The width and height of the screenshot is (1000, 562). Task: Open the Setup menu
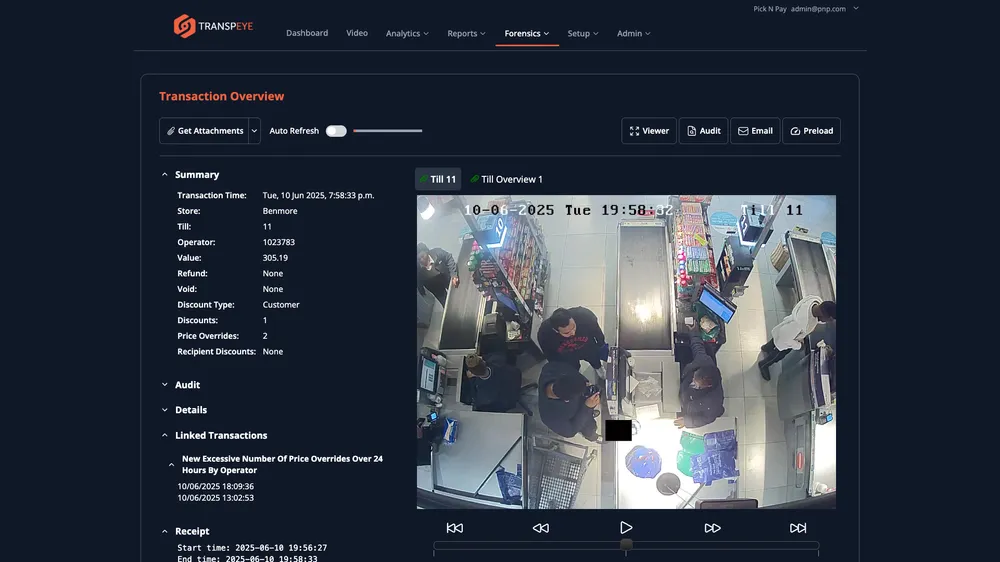click(583, 33)
